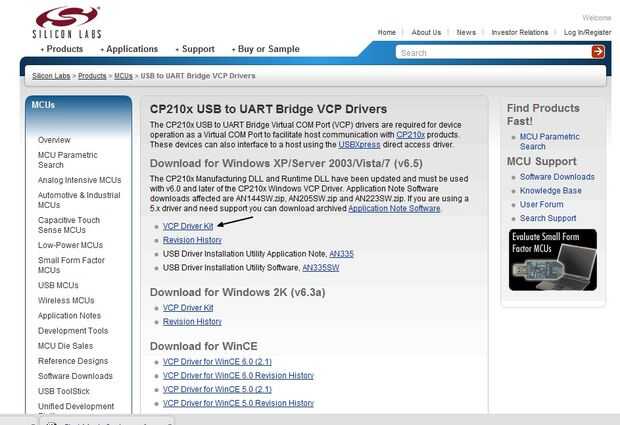
Task: Click the Download for WinCE heading
Action: coord(203,346)
